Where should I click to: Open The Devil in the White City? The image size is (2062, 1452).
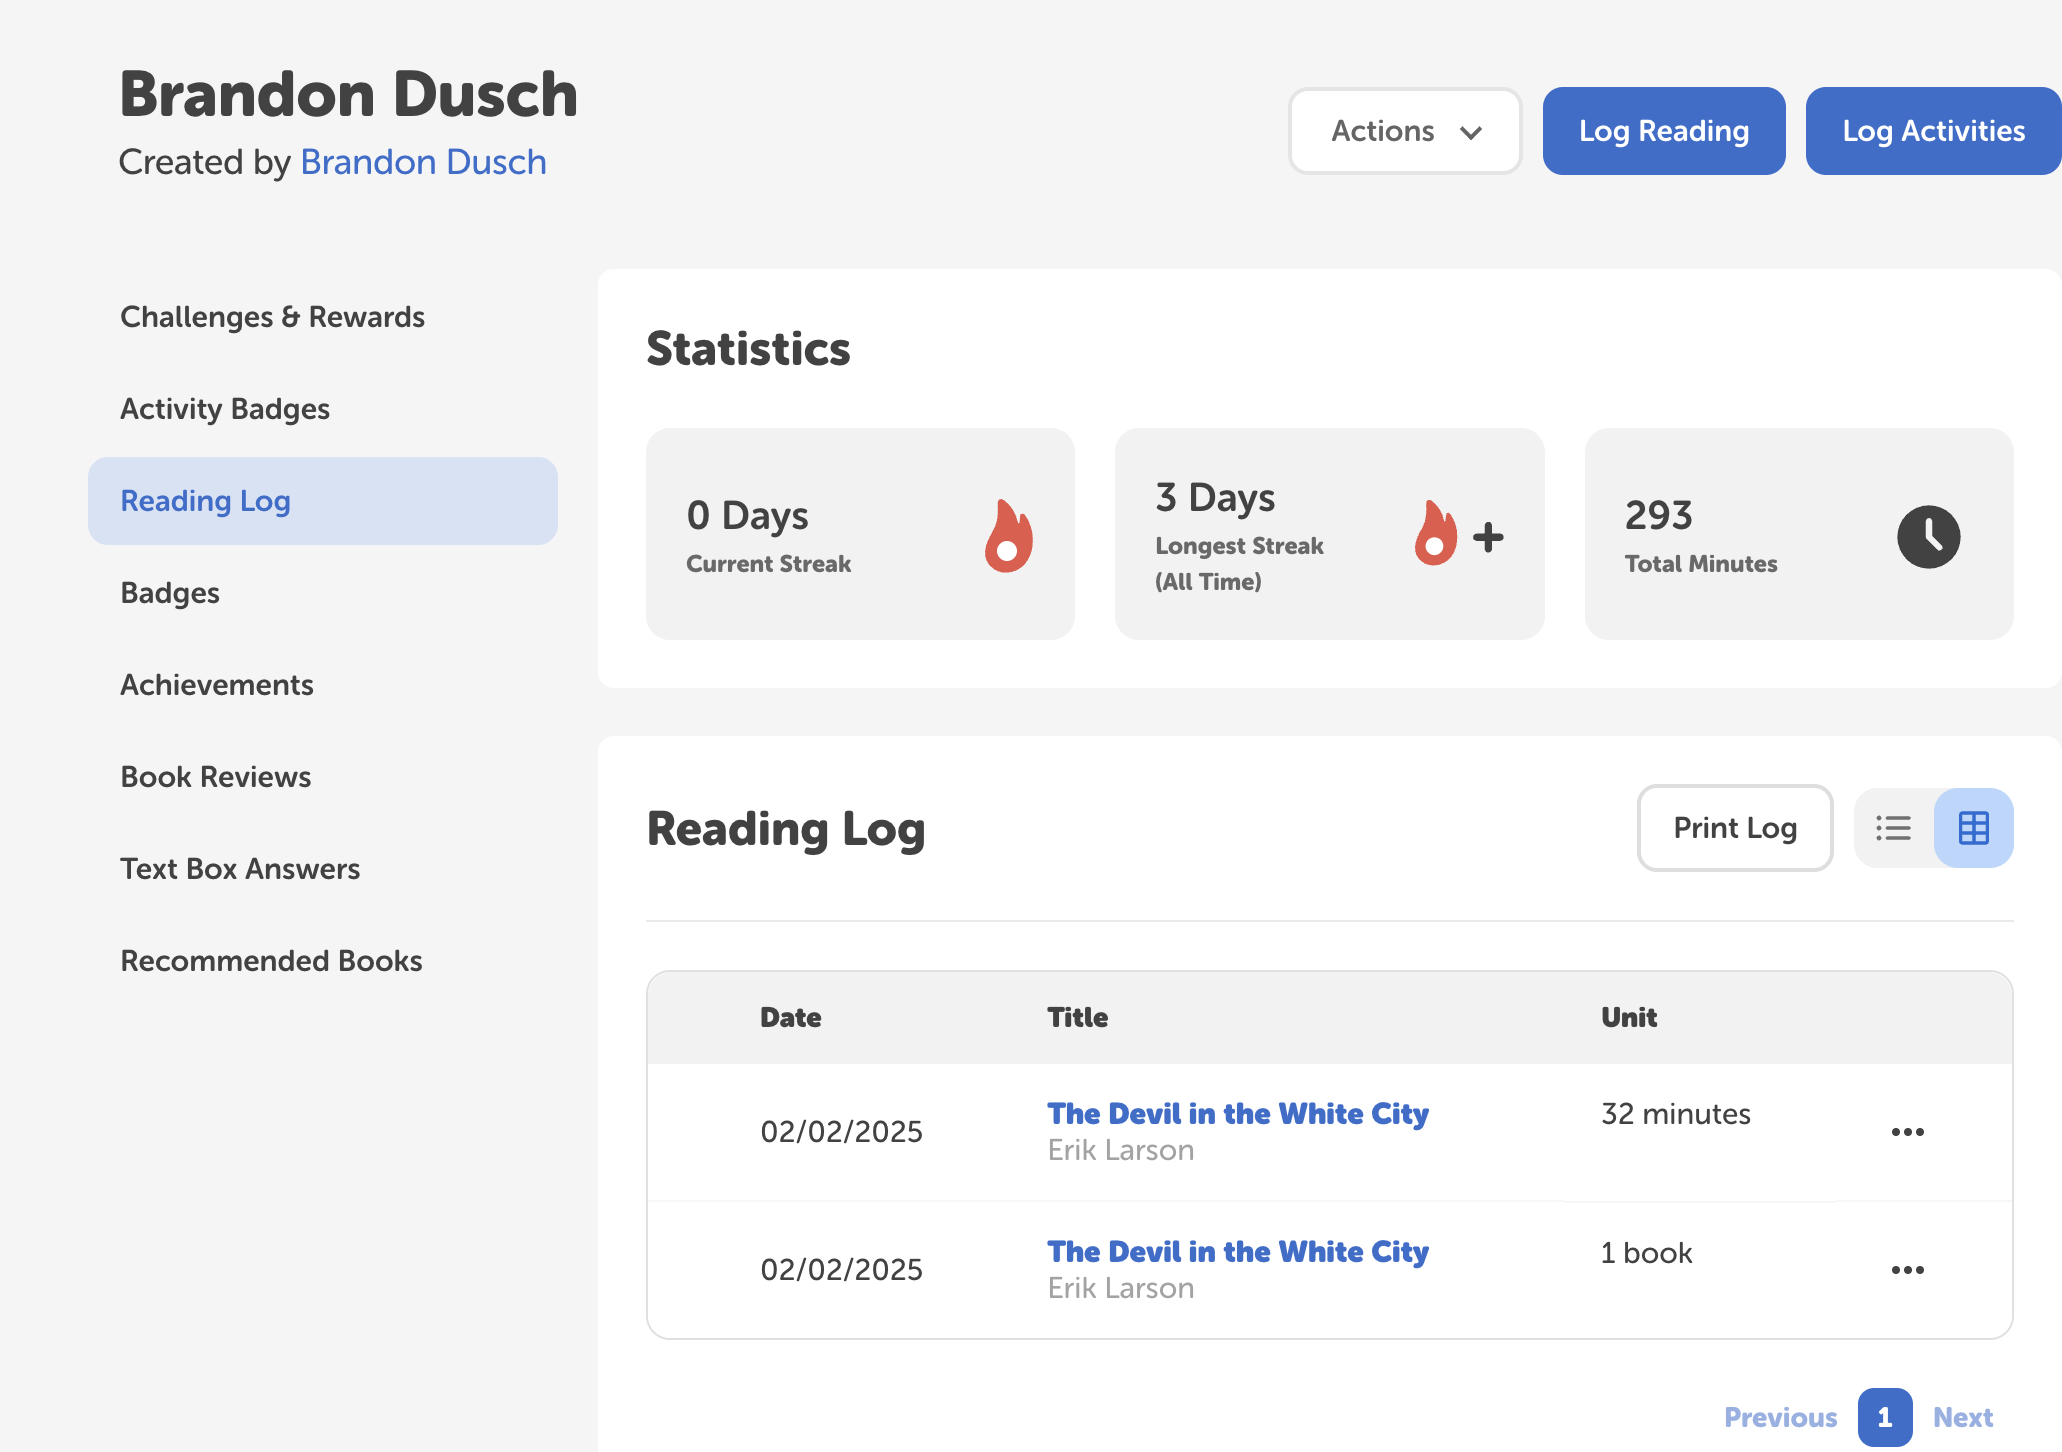point(1237,1113)
